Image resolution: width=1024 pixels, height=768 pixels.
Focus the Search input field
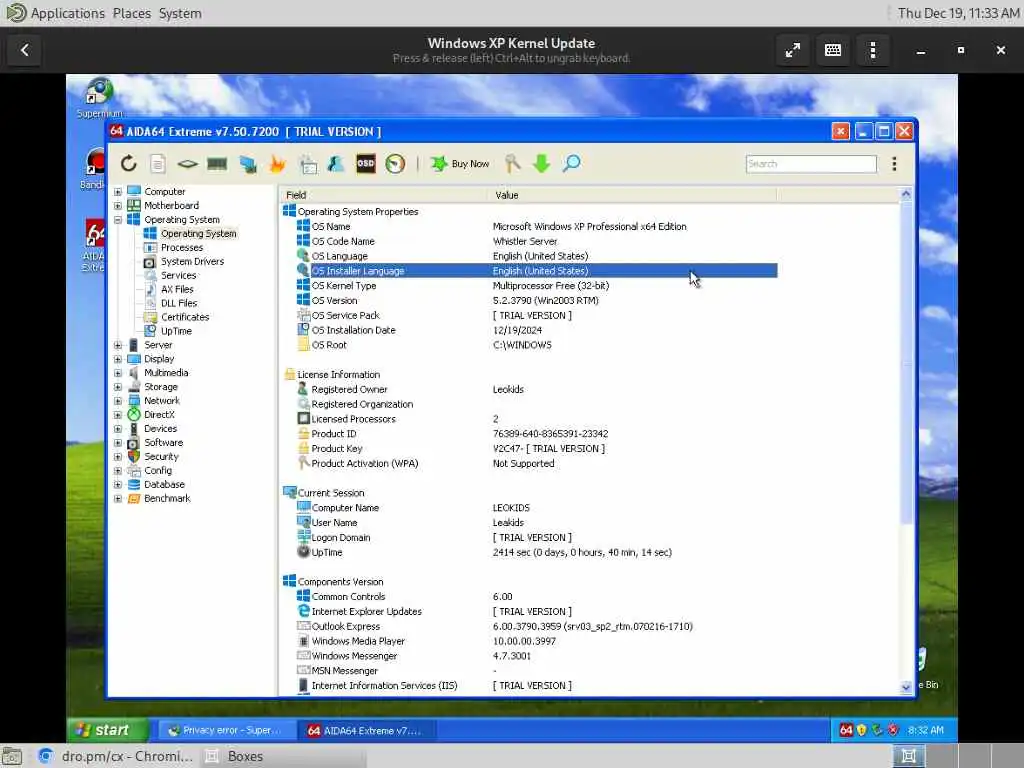(x=811, y=163)
